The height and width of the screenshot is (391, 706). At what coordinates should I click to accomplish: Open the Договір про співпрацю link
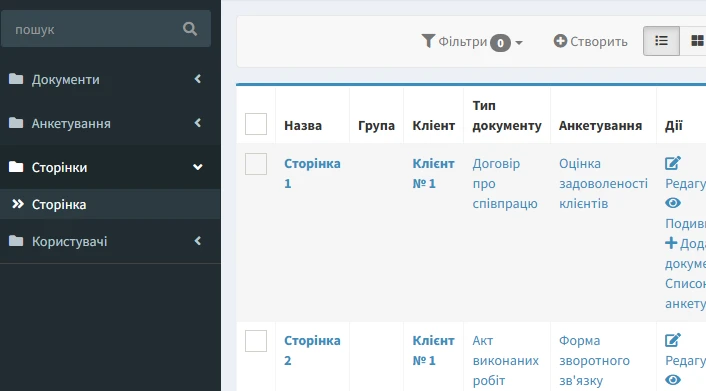505,183
